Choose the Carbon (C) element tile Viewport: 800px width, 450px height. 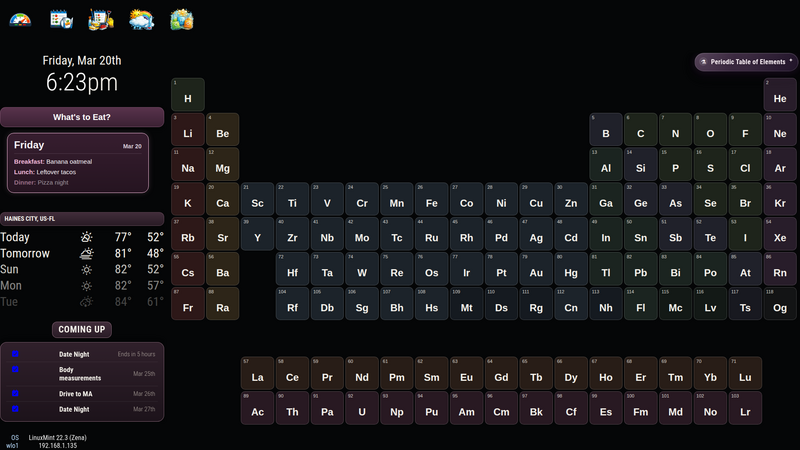pyautogui.click(x=641, y=129)
